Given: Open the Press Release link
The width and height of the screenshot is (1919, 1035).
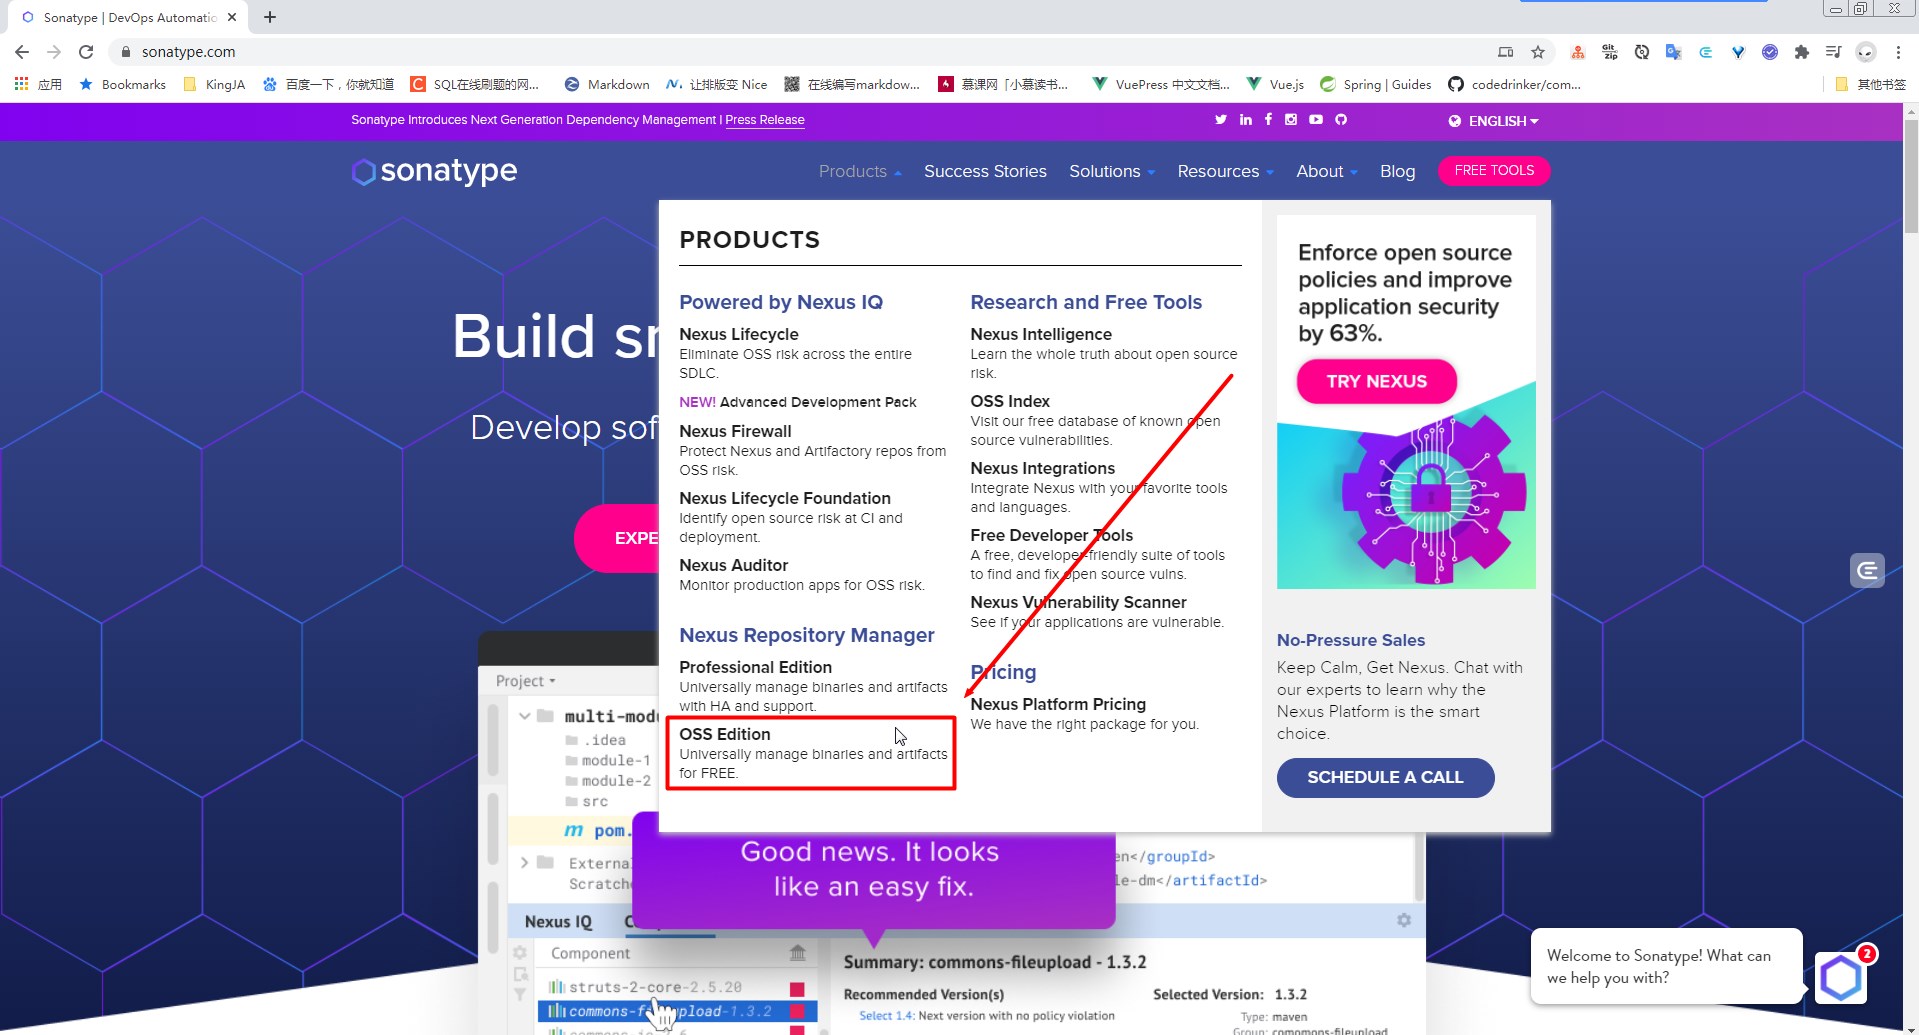Looking at the screenshot, I should click(765, 120).
